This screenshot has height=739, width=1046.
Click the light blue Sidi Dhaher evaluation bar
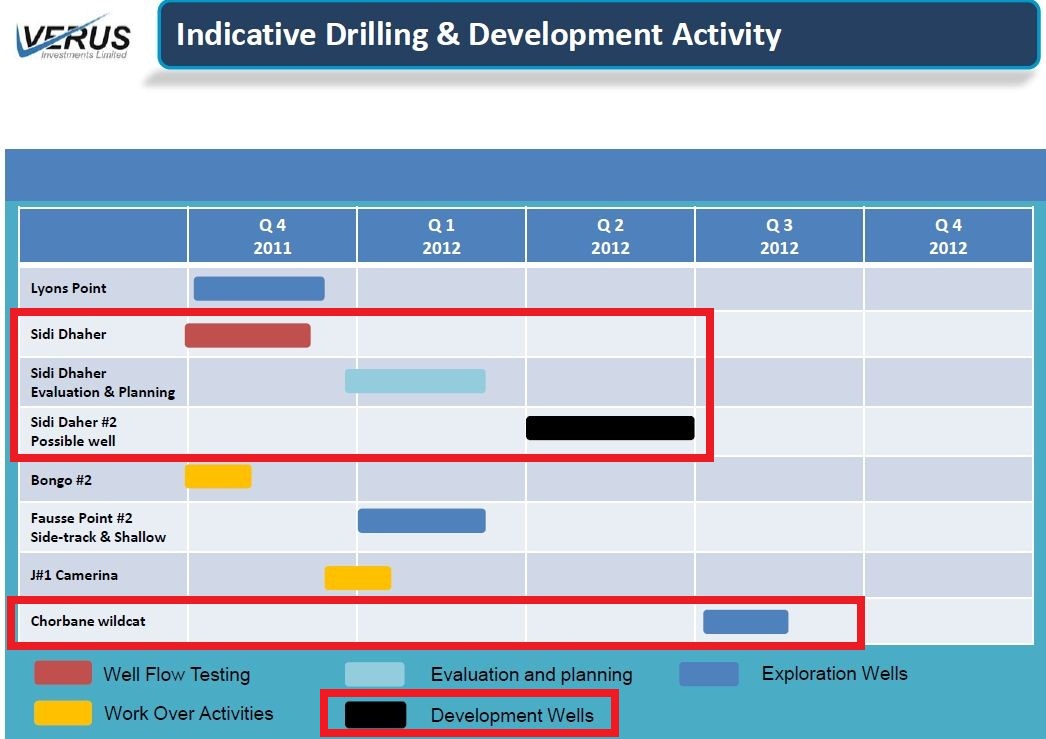pos(415,381)
